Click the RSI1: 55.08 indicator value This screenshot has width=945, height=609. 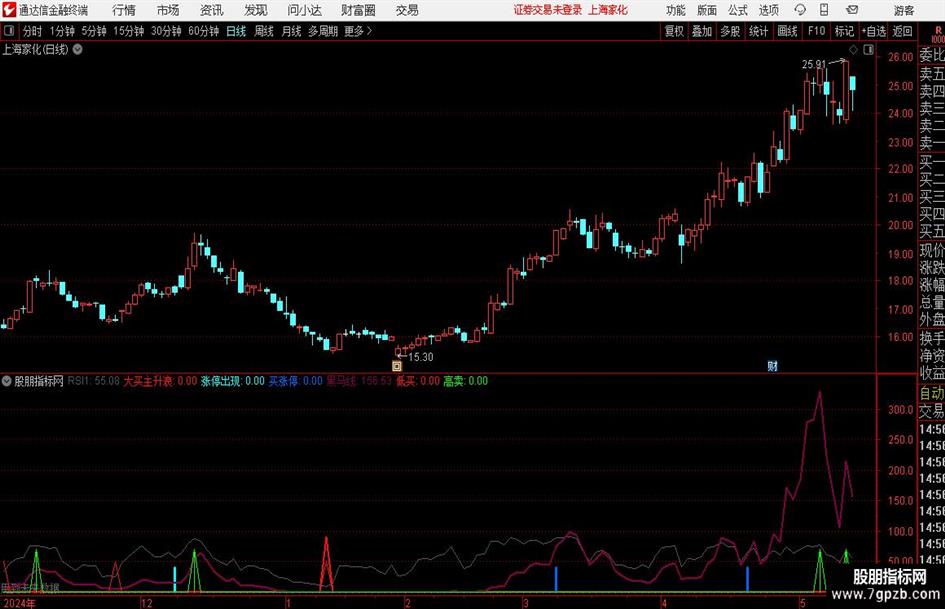coord(93,380)
